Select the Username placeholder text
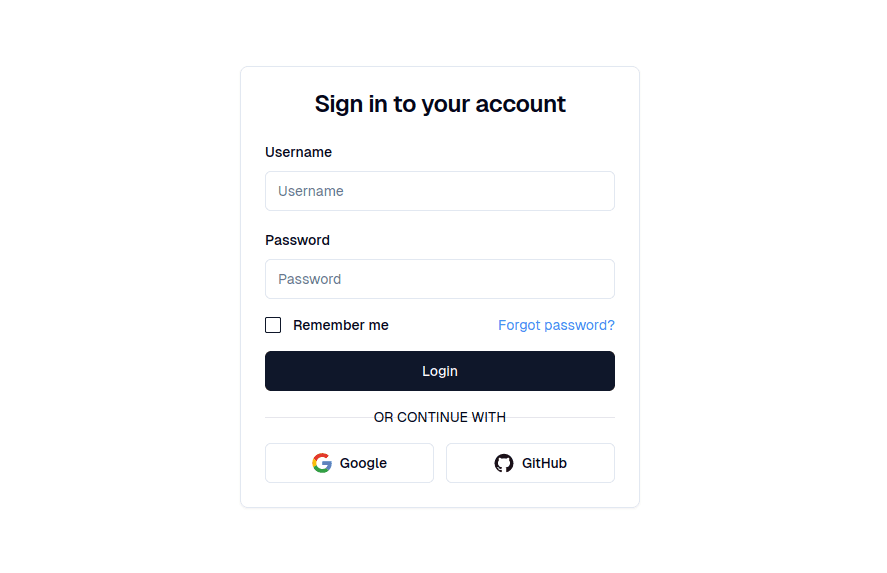 click(x=311, y=191)
